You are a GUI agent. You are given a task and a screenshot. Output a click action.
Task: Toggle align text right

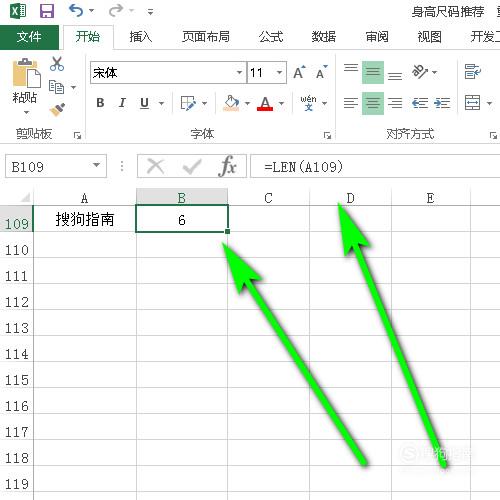[x=395, y=103]
